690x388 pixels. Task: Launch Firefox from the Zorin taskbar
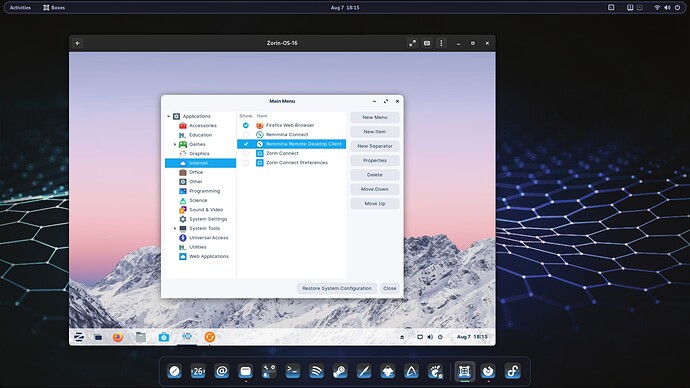tap(117, 337)
